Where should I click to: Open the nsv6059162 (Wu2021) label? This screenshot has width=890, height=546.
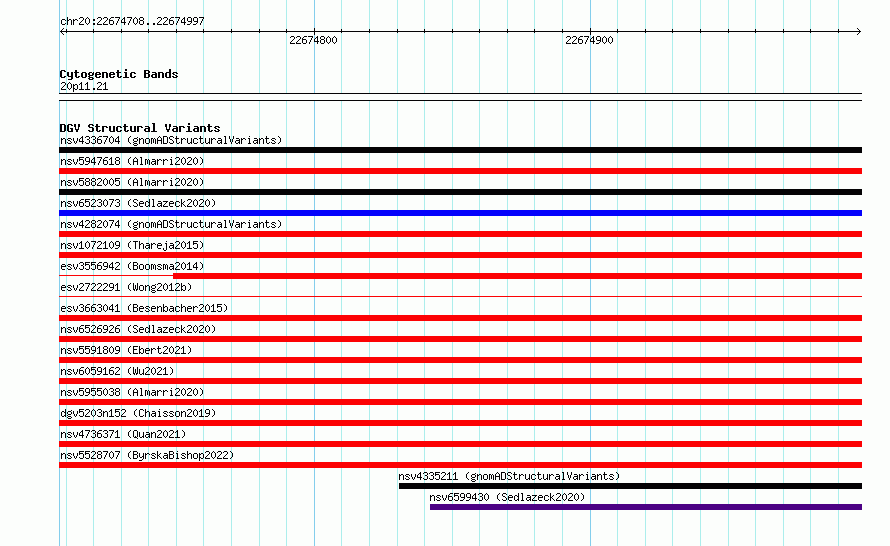point(117,371)
